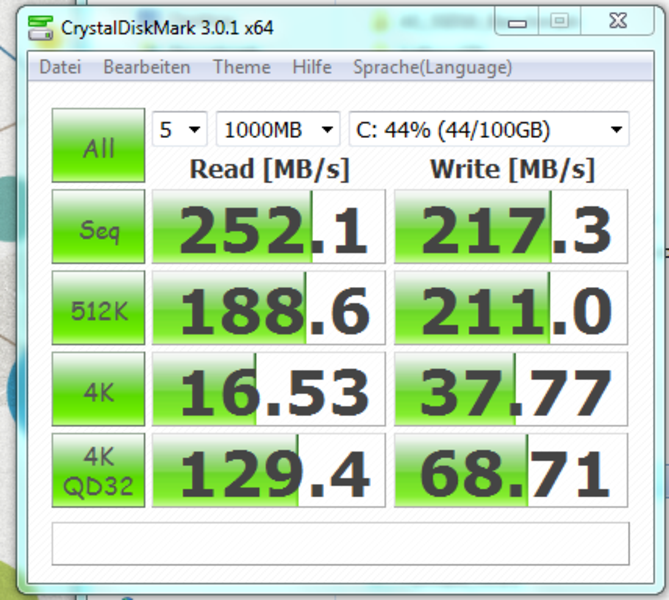Start the Seq benchmark test
Viewport: 669px width, 600px height.
[x=99, y=227]
